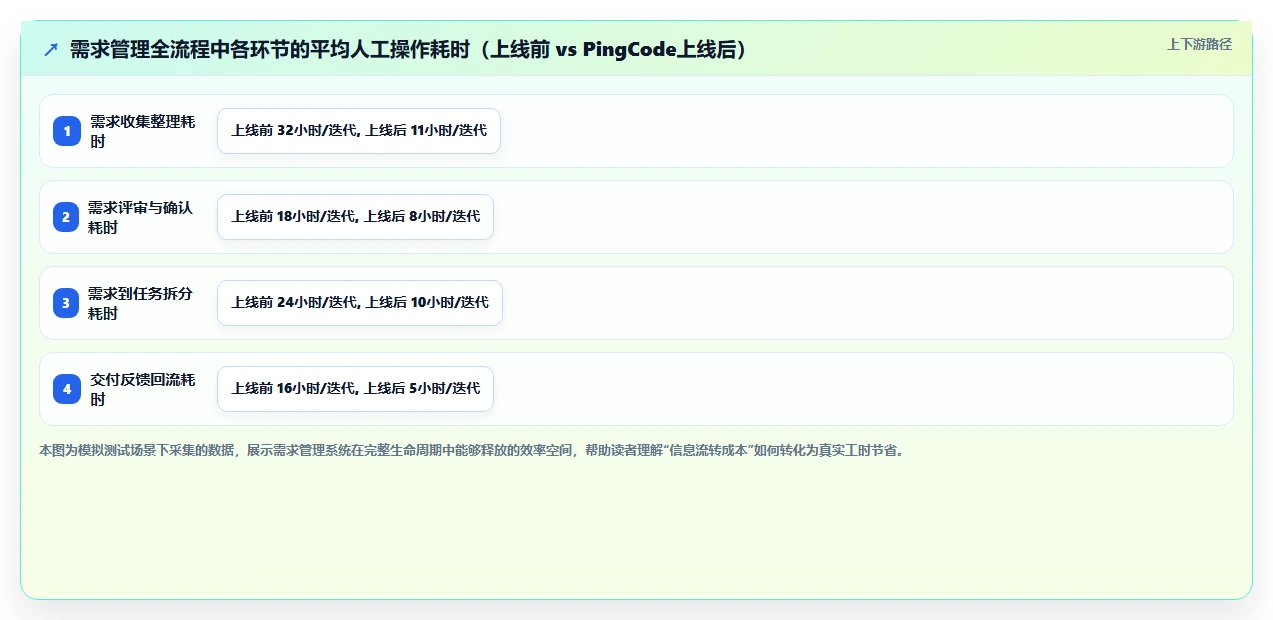Click the footnote starting with 本图为模拟测试场景
The height and width of the screenshot is (620, 1273).
tap(472, 450)
